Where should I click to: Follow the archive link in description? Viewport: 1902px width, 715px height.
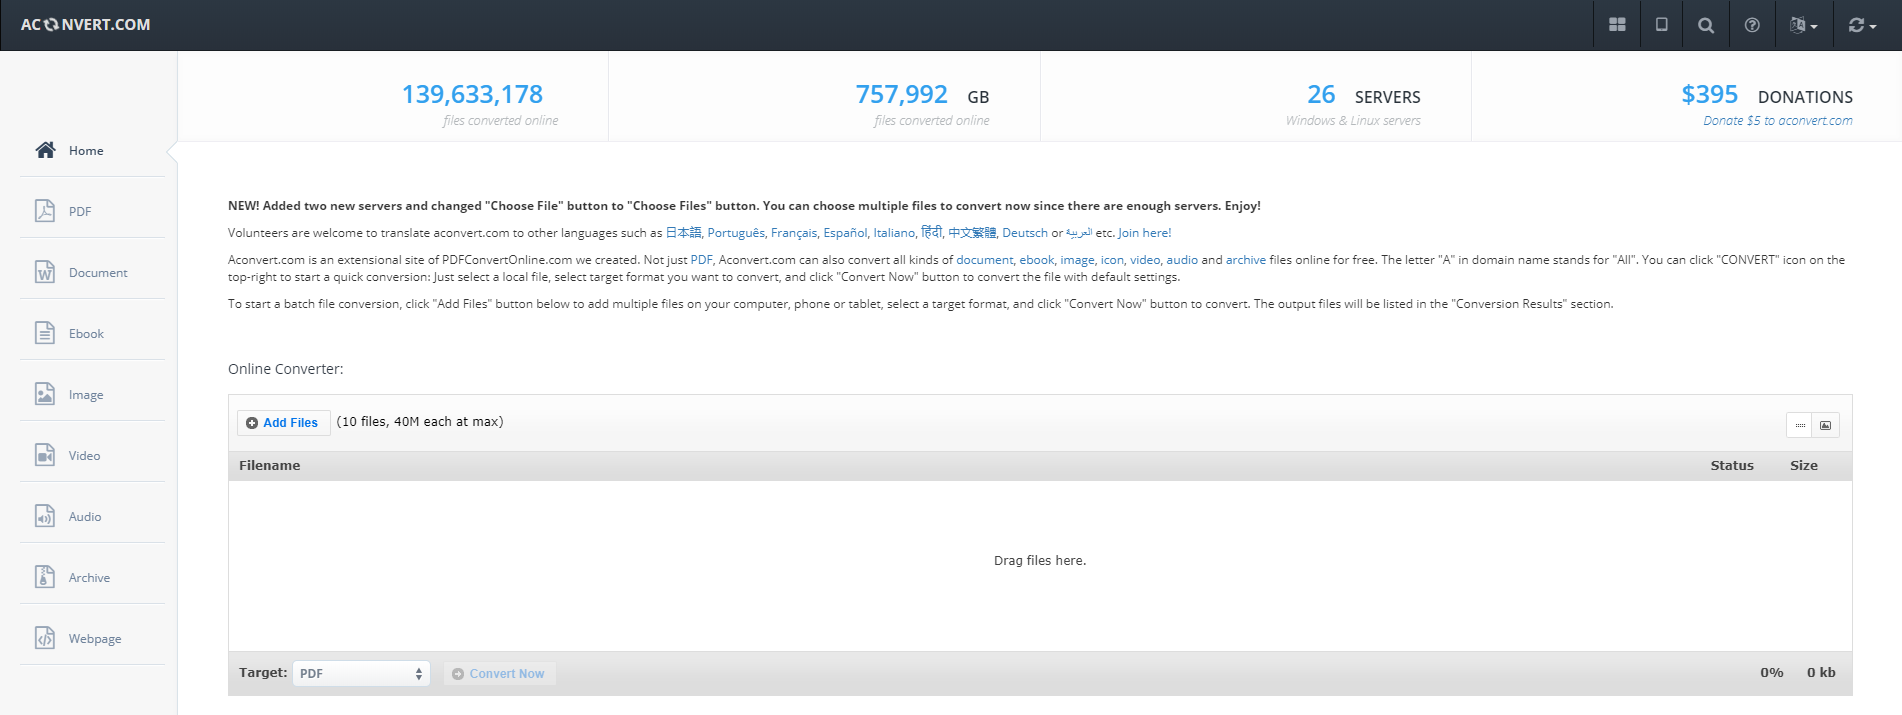pyautogui.click(x=1246, y=260)
